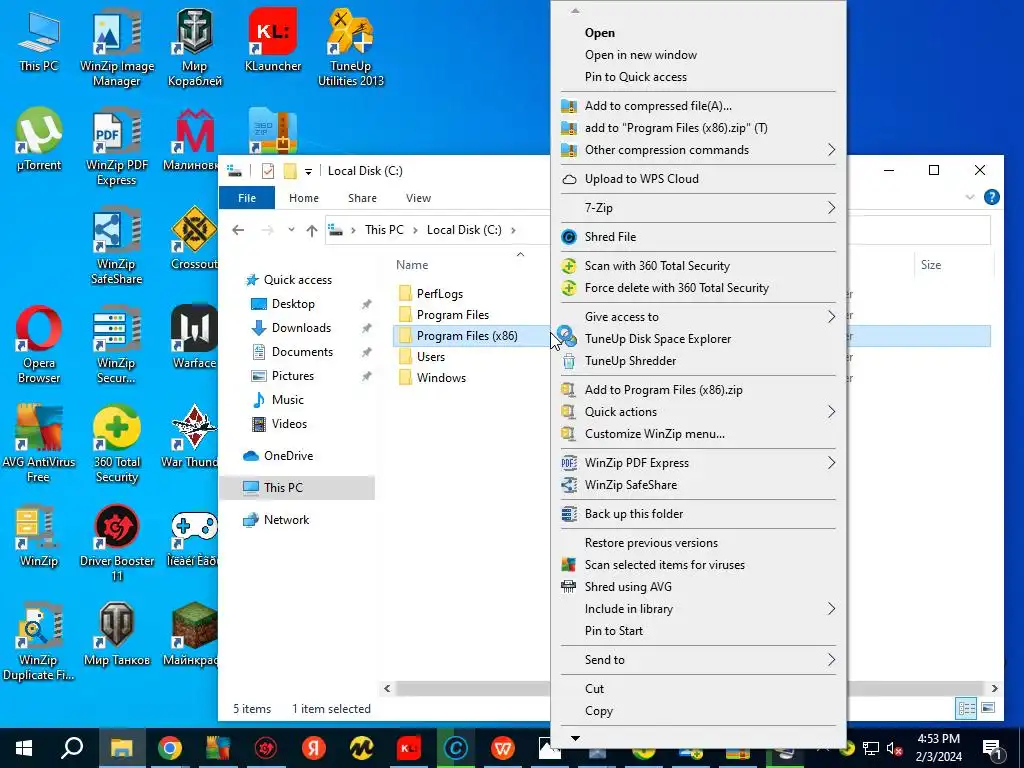
Task: Open WinZip PDF Express desktop shortcut
Action: 117,146
